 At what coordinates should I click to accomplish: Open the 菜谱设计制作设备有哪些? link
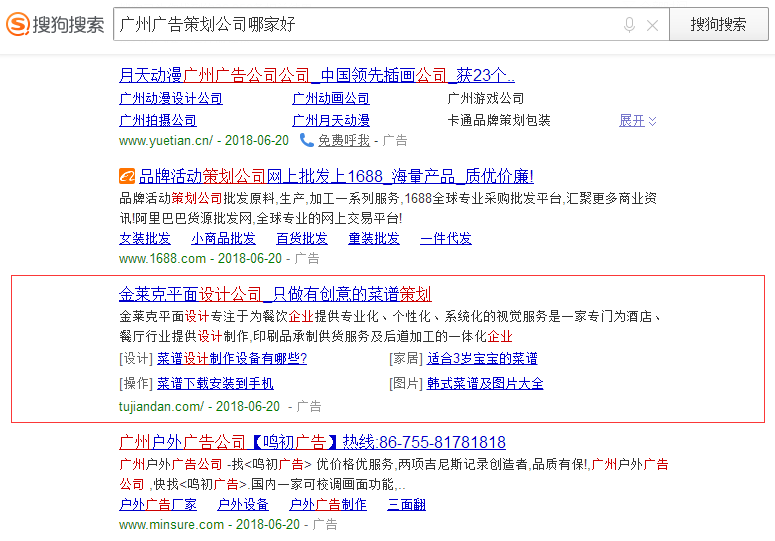(232, 358)
